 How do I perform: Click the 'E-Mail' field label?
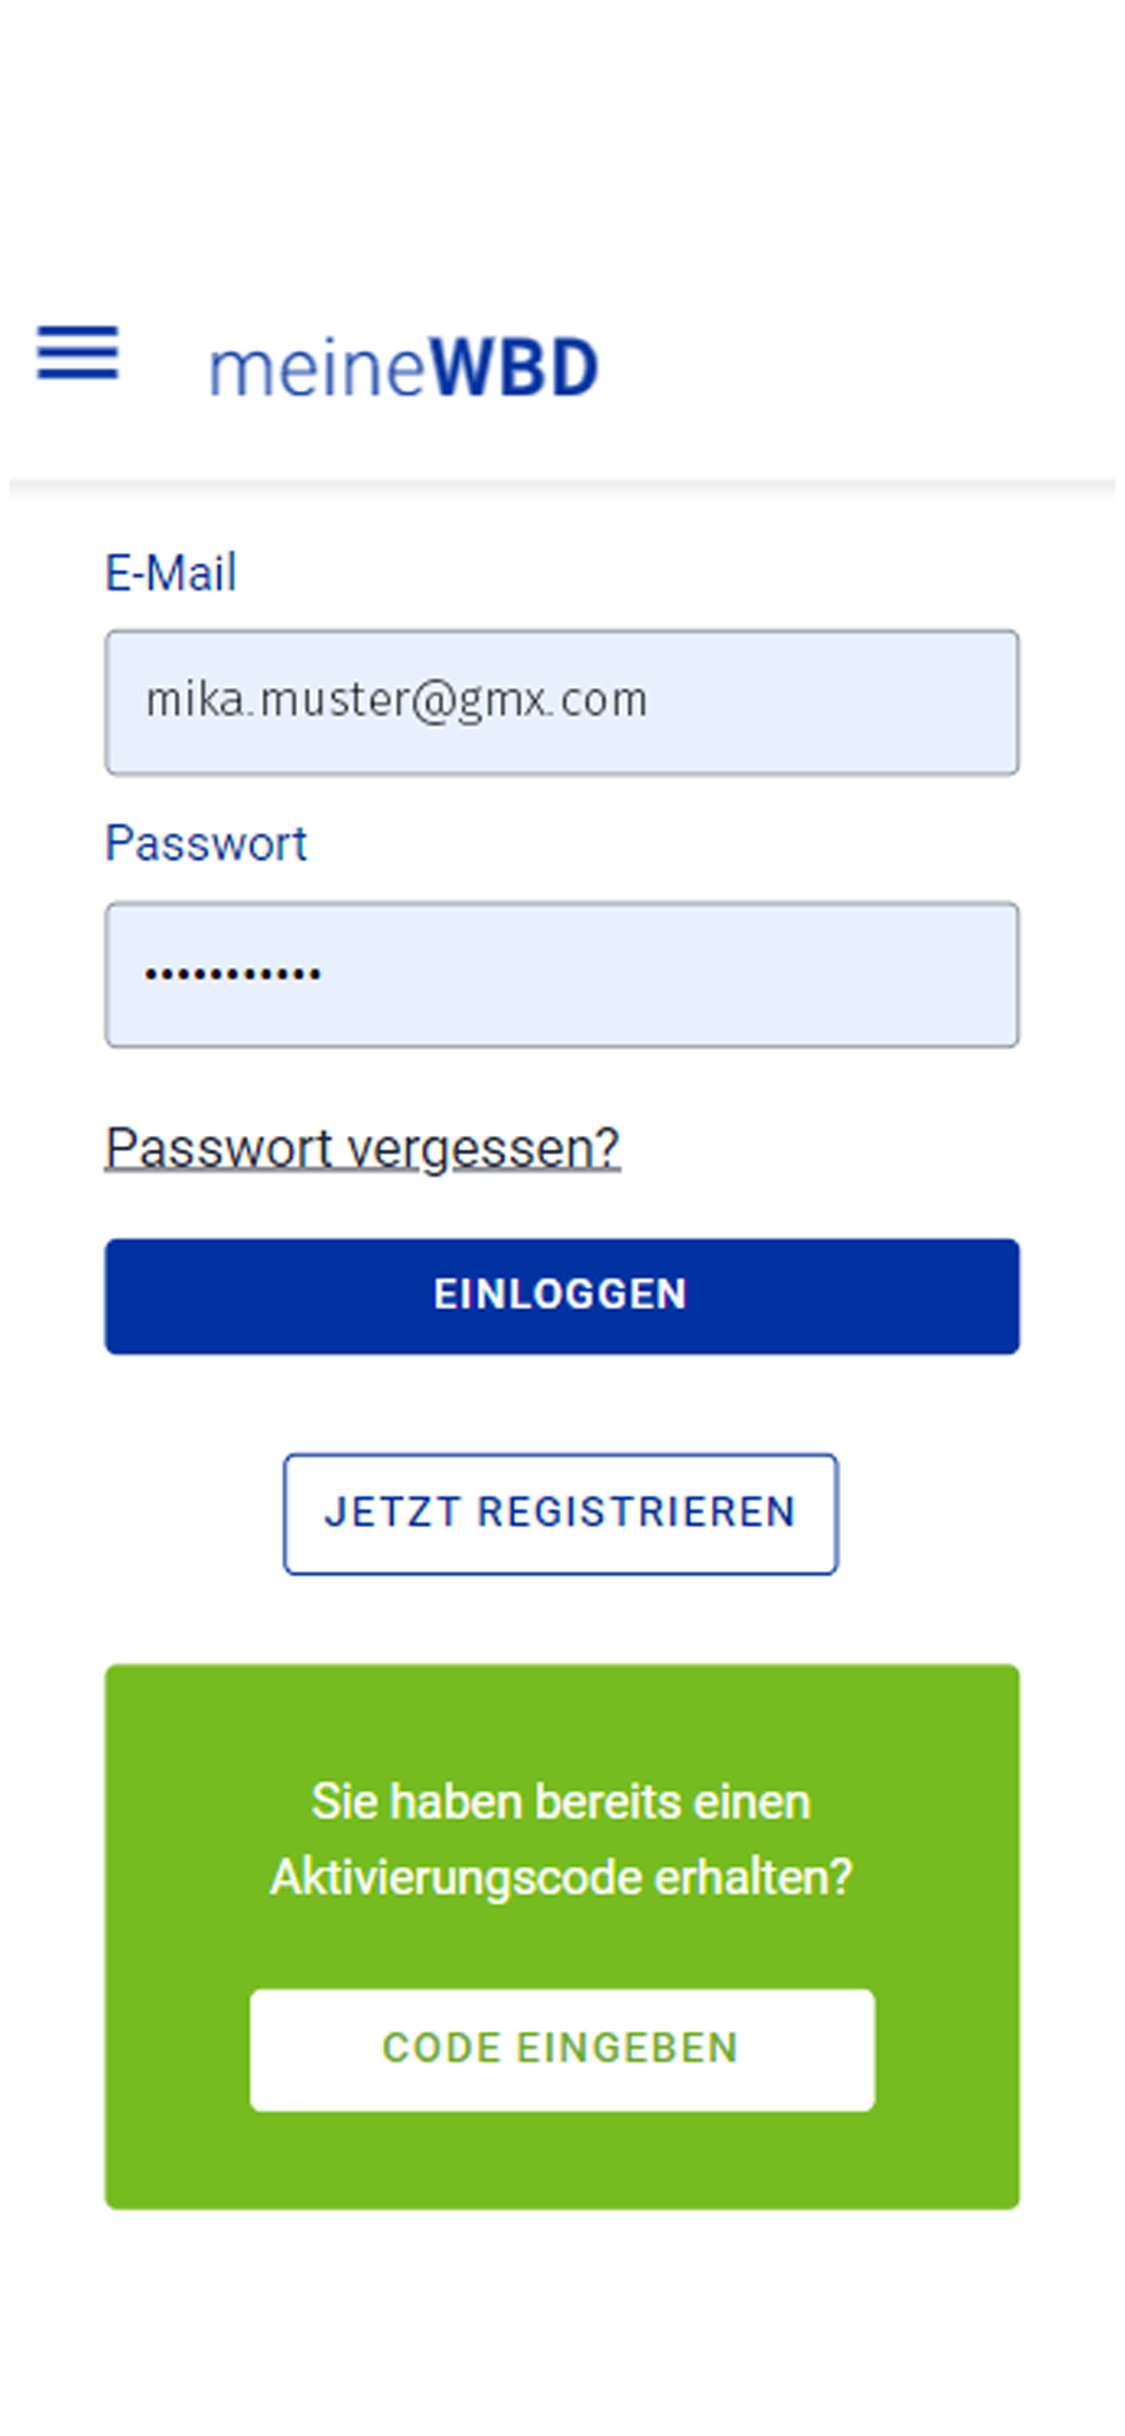coord(171,573)
